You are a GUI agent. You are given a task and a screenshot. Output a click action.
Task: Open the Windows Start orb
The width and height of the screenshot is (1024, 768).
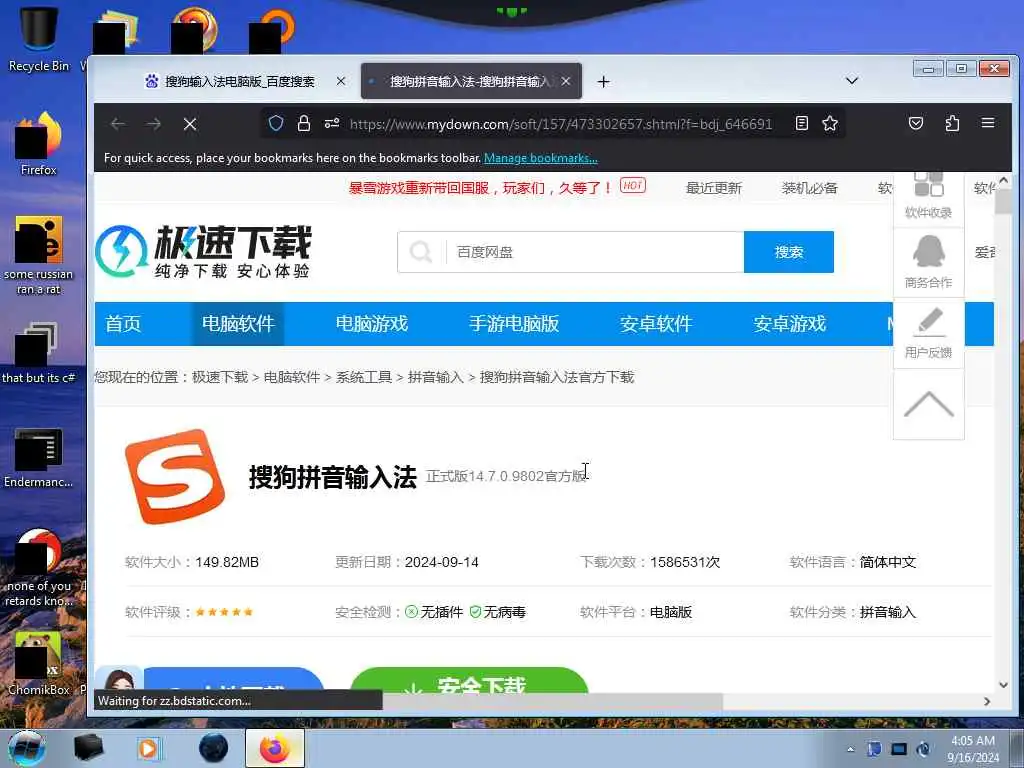27,748
